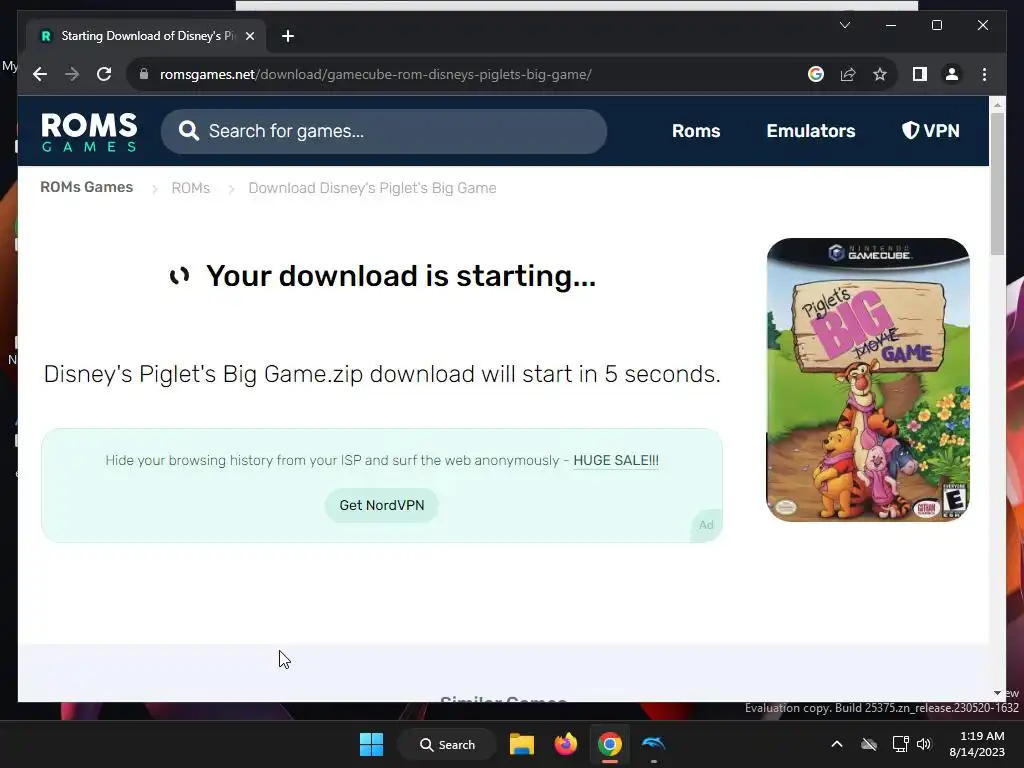Minimize the Chrome window
Image resolution: width=1024 pixels, height=768 pixels.
click(890, 25)
